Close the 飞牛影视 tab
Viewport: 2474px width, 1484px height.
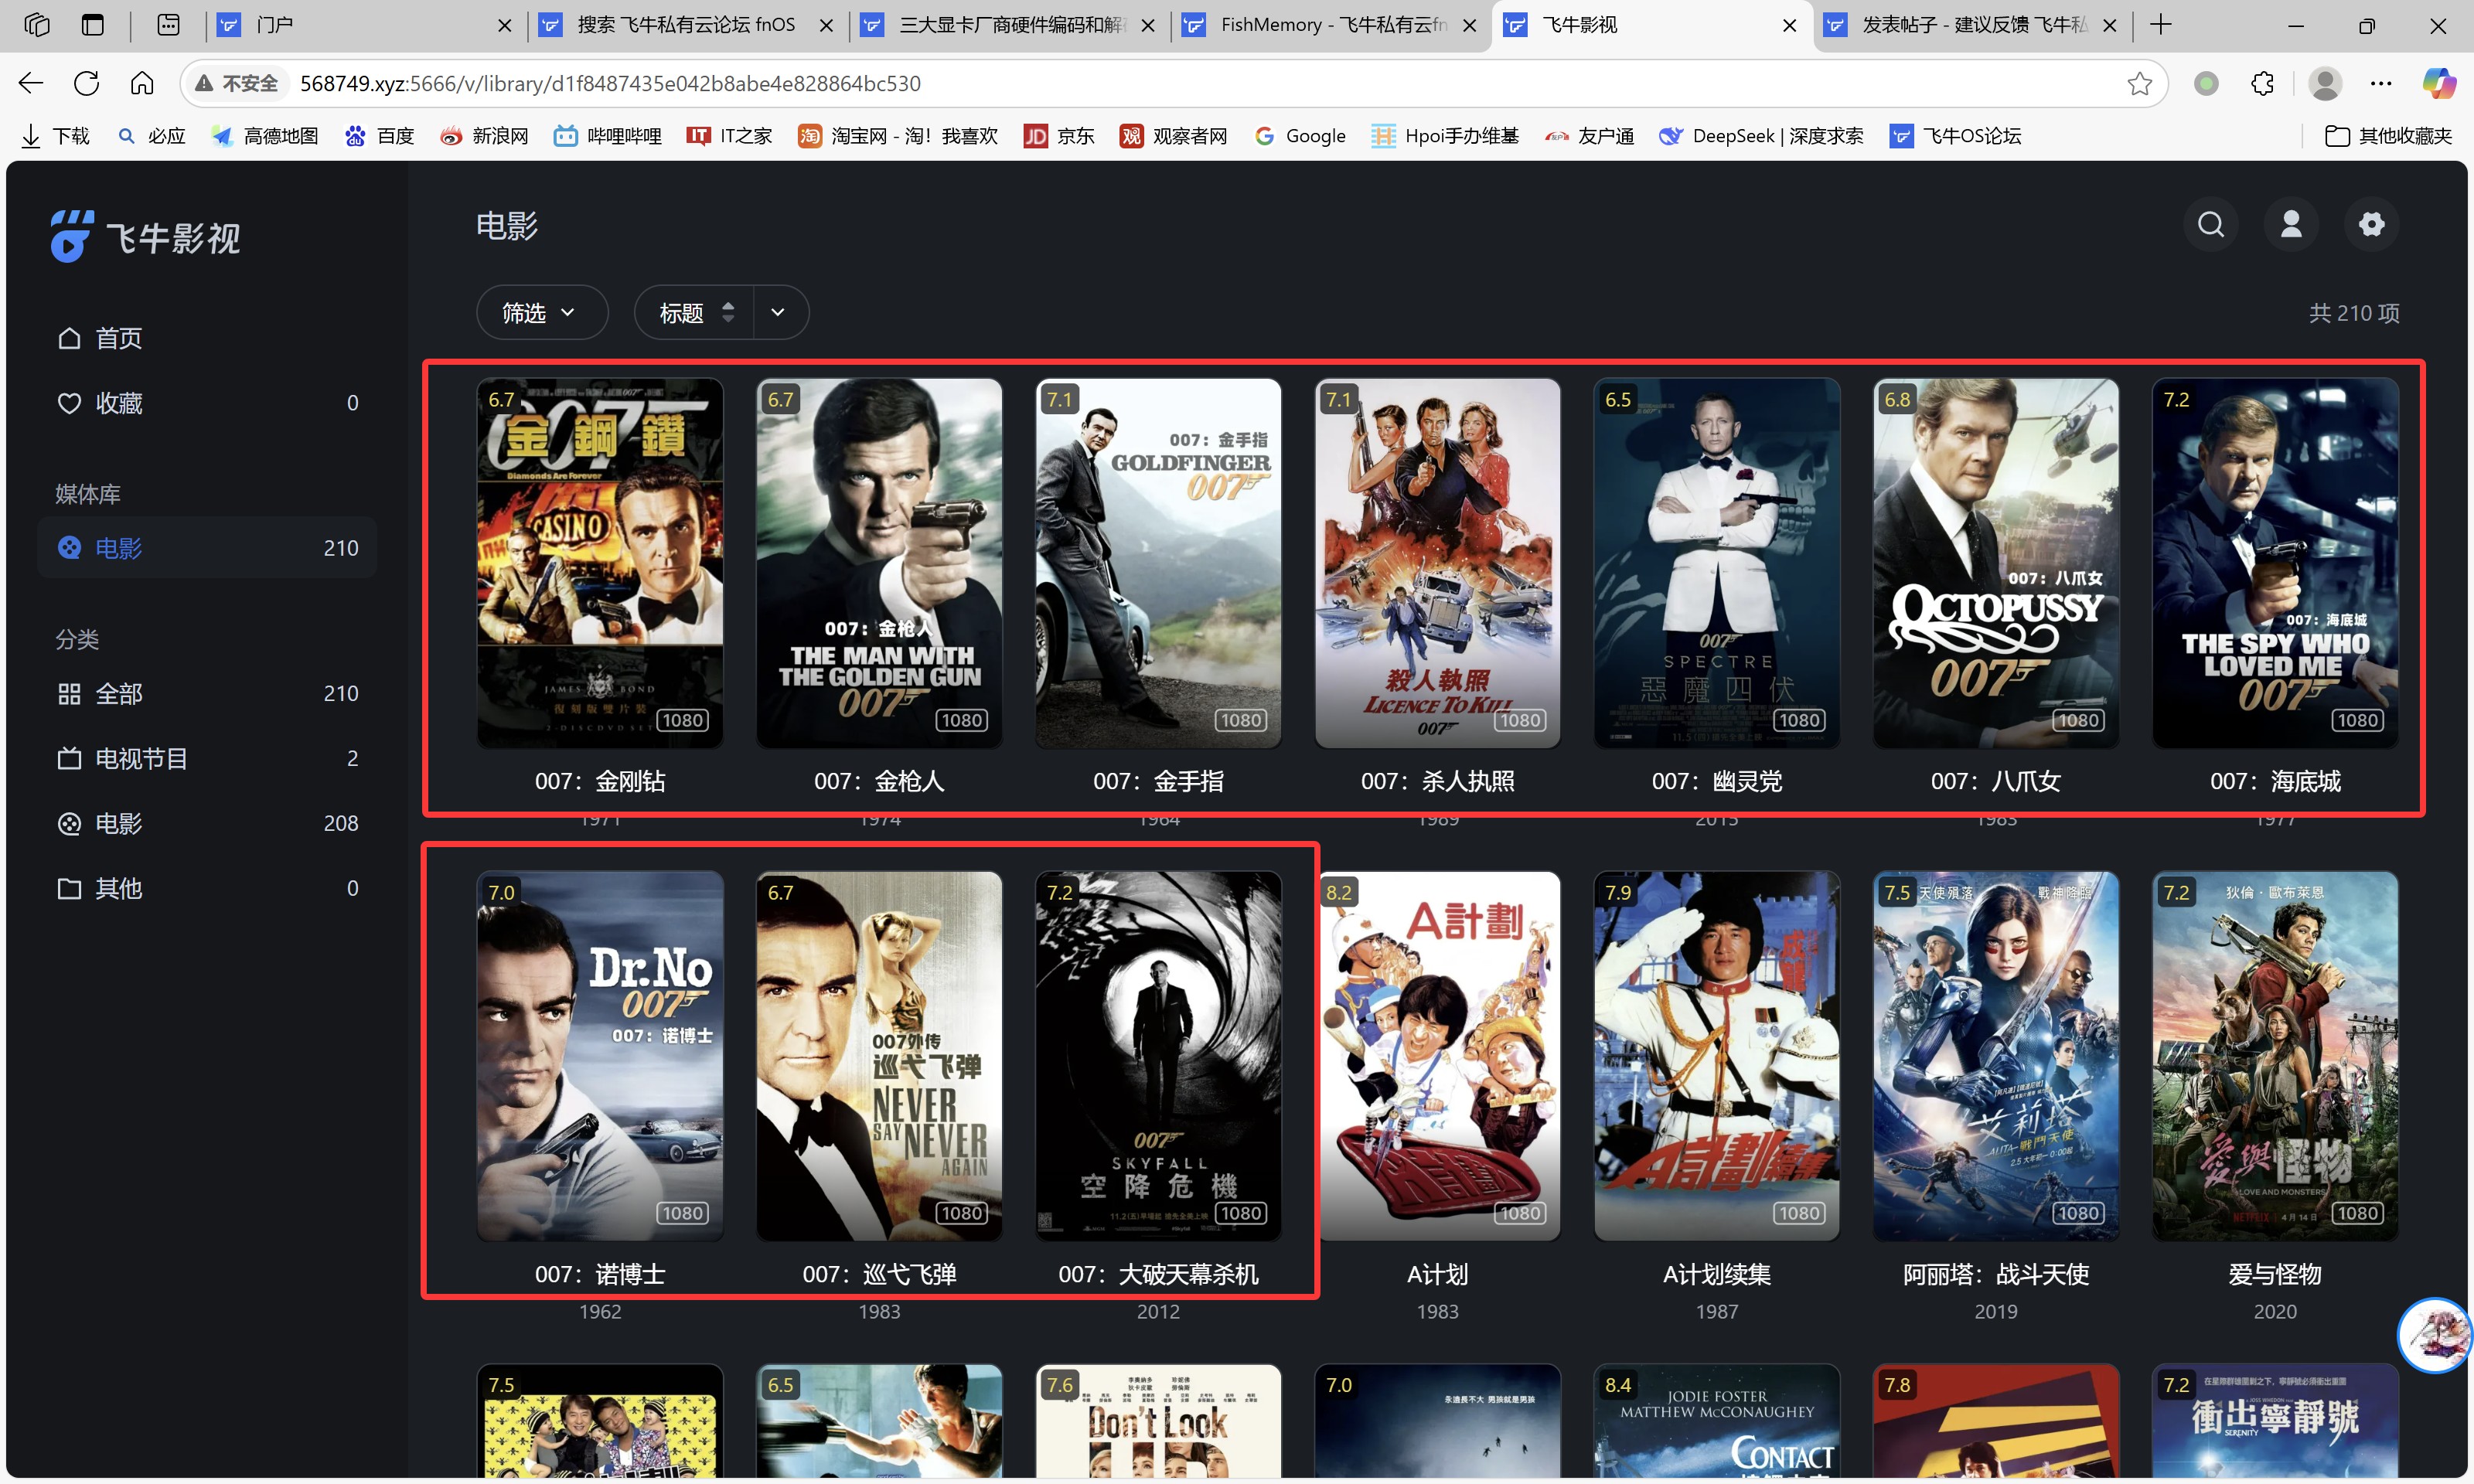click(x=1789, y=25)
